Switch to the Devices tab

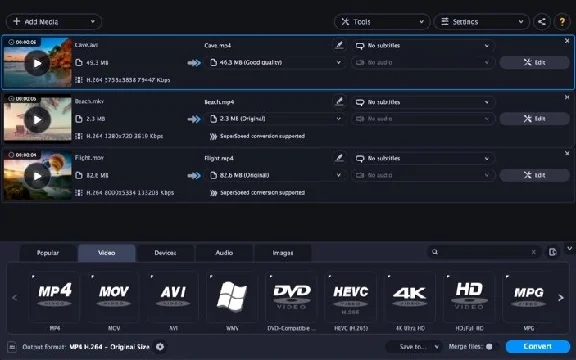[165, 253]
